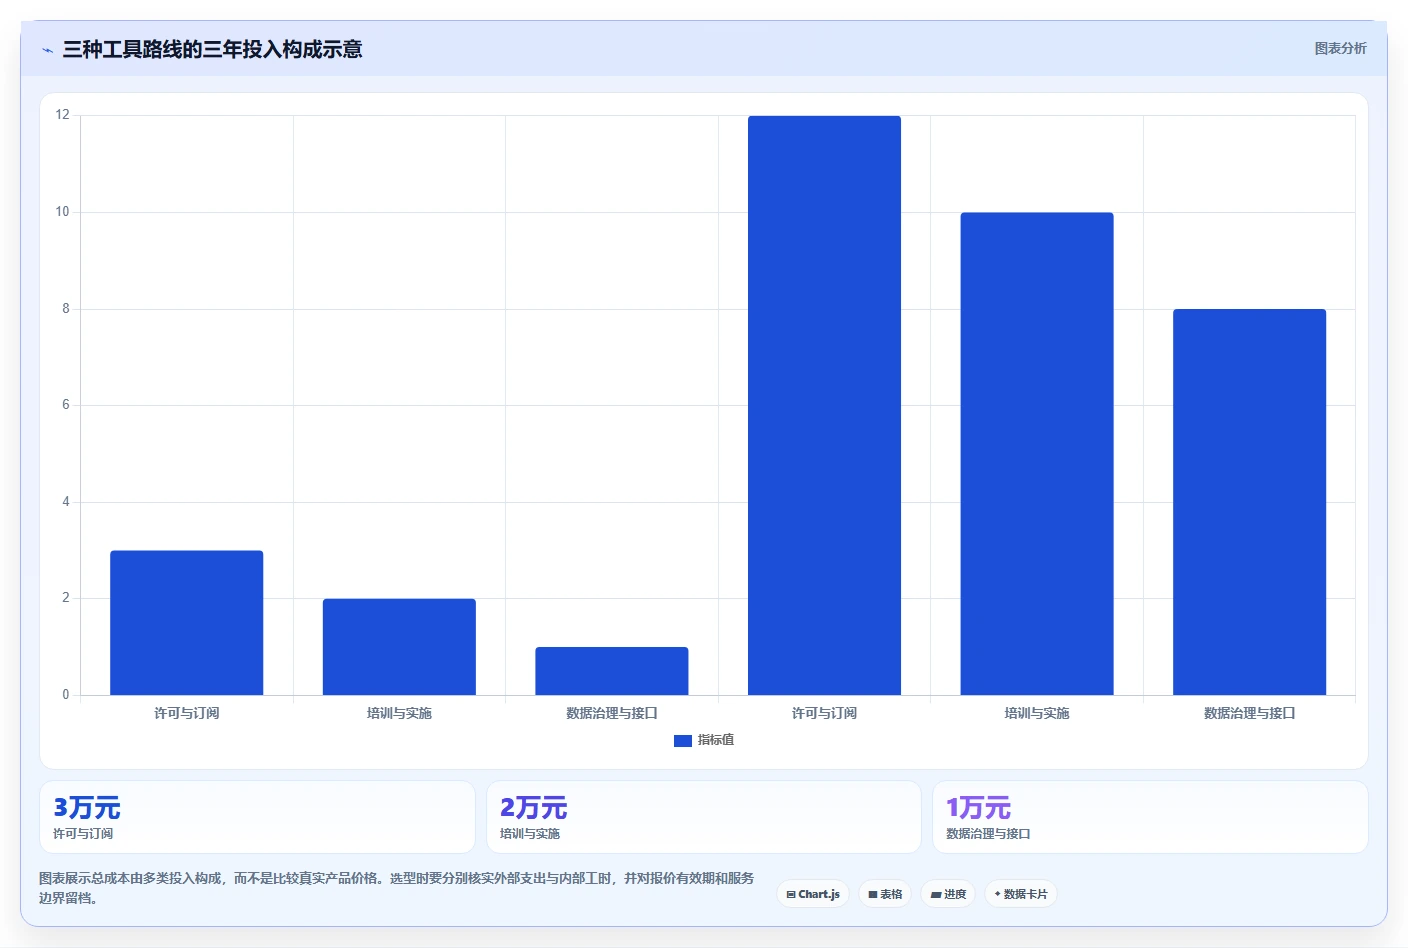Viewport: 1408px width, 948px height.
Task: Click axis label 培训与实施 under the 10 bar
Action: tap(1037, 713)
